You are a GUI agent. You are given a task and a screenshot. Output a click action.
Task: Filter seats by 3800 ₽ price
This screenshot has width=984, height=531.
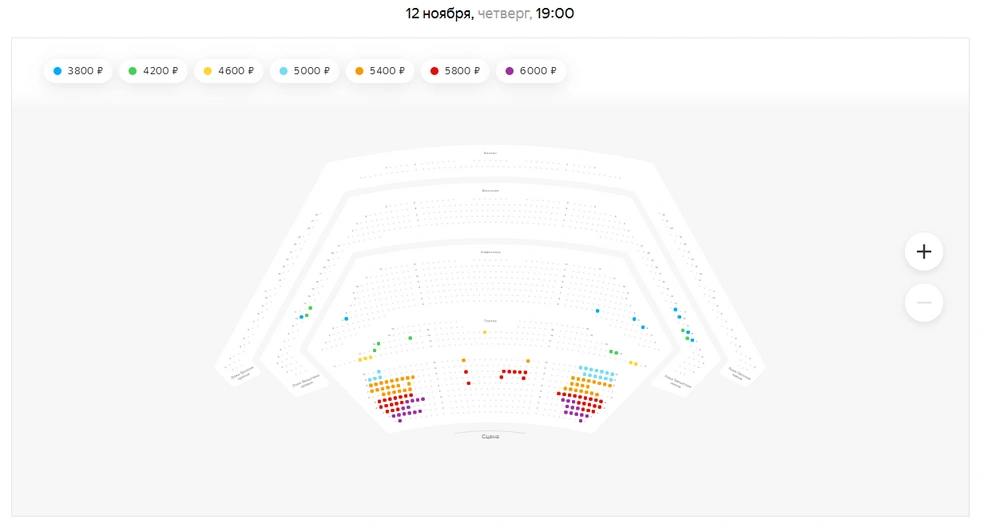pyautogui.click(x=78, y=71)
